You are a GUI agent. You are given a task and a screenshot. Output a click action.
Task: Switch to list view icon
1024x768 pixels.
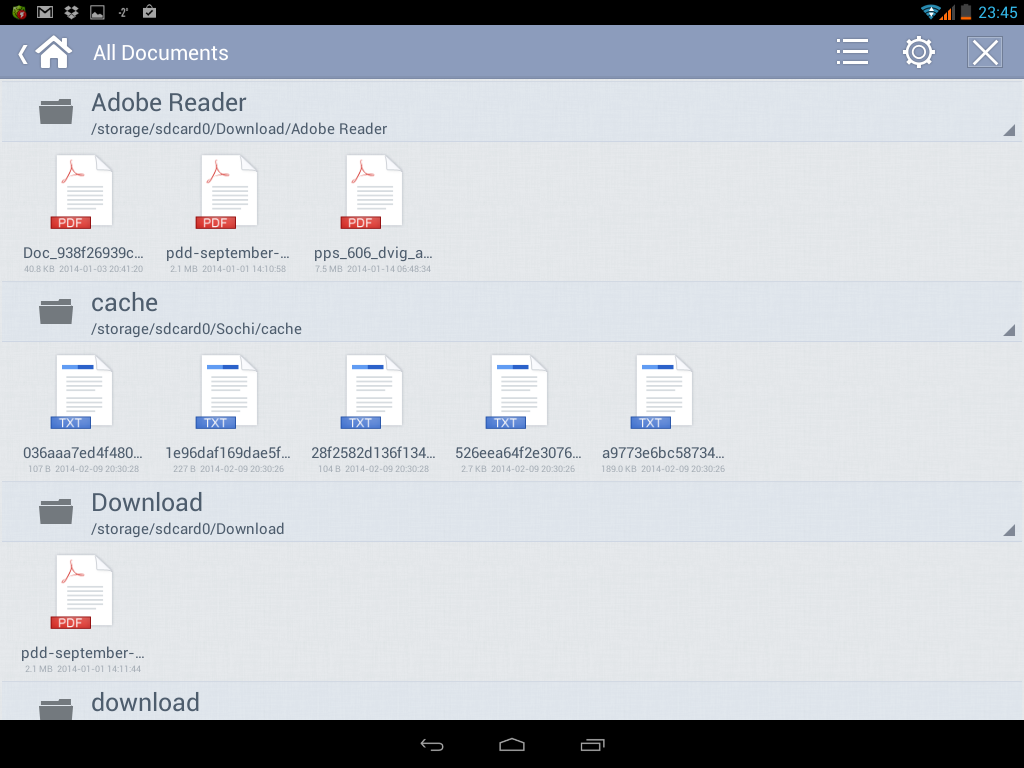pyautogui.click(x=852, y=52)
